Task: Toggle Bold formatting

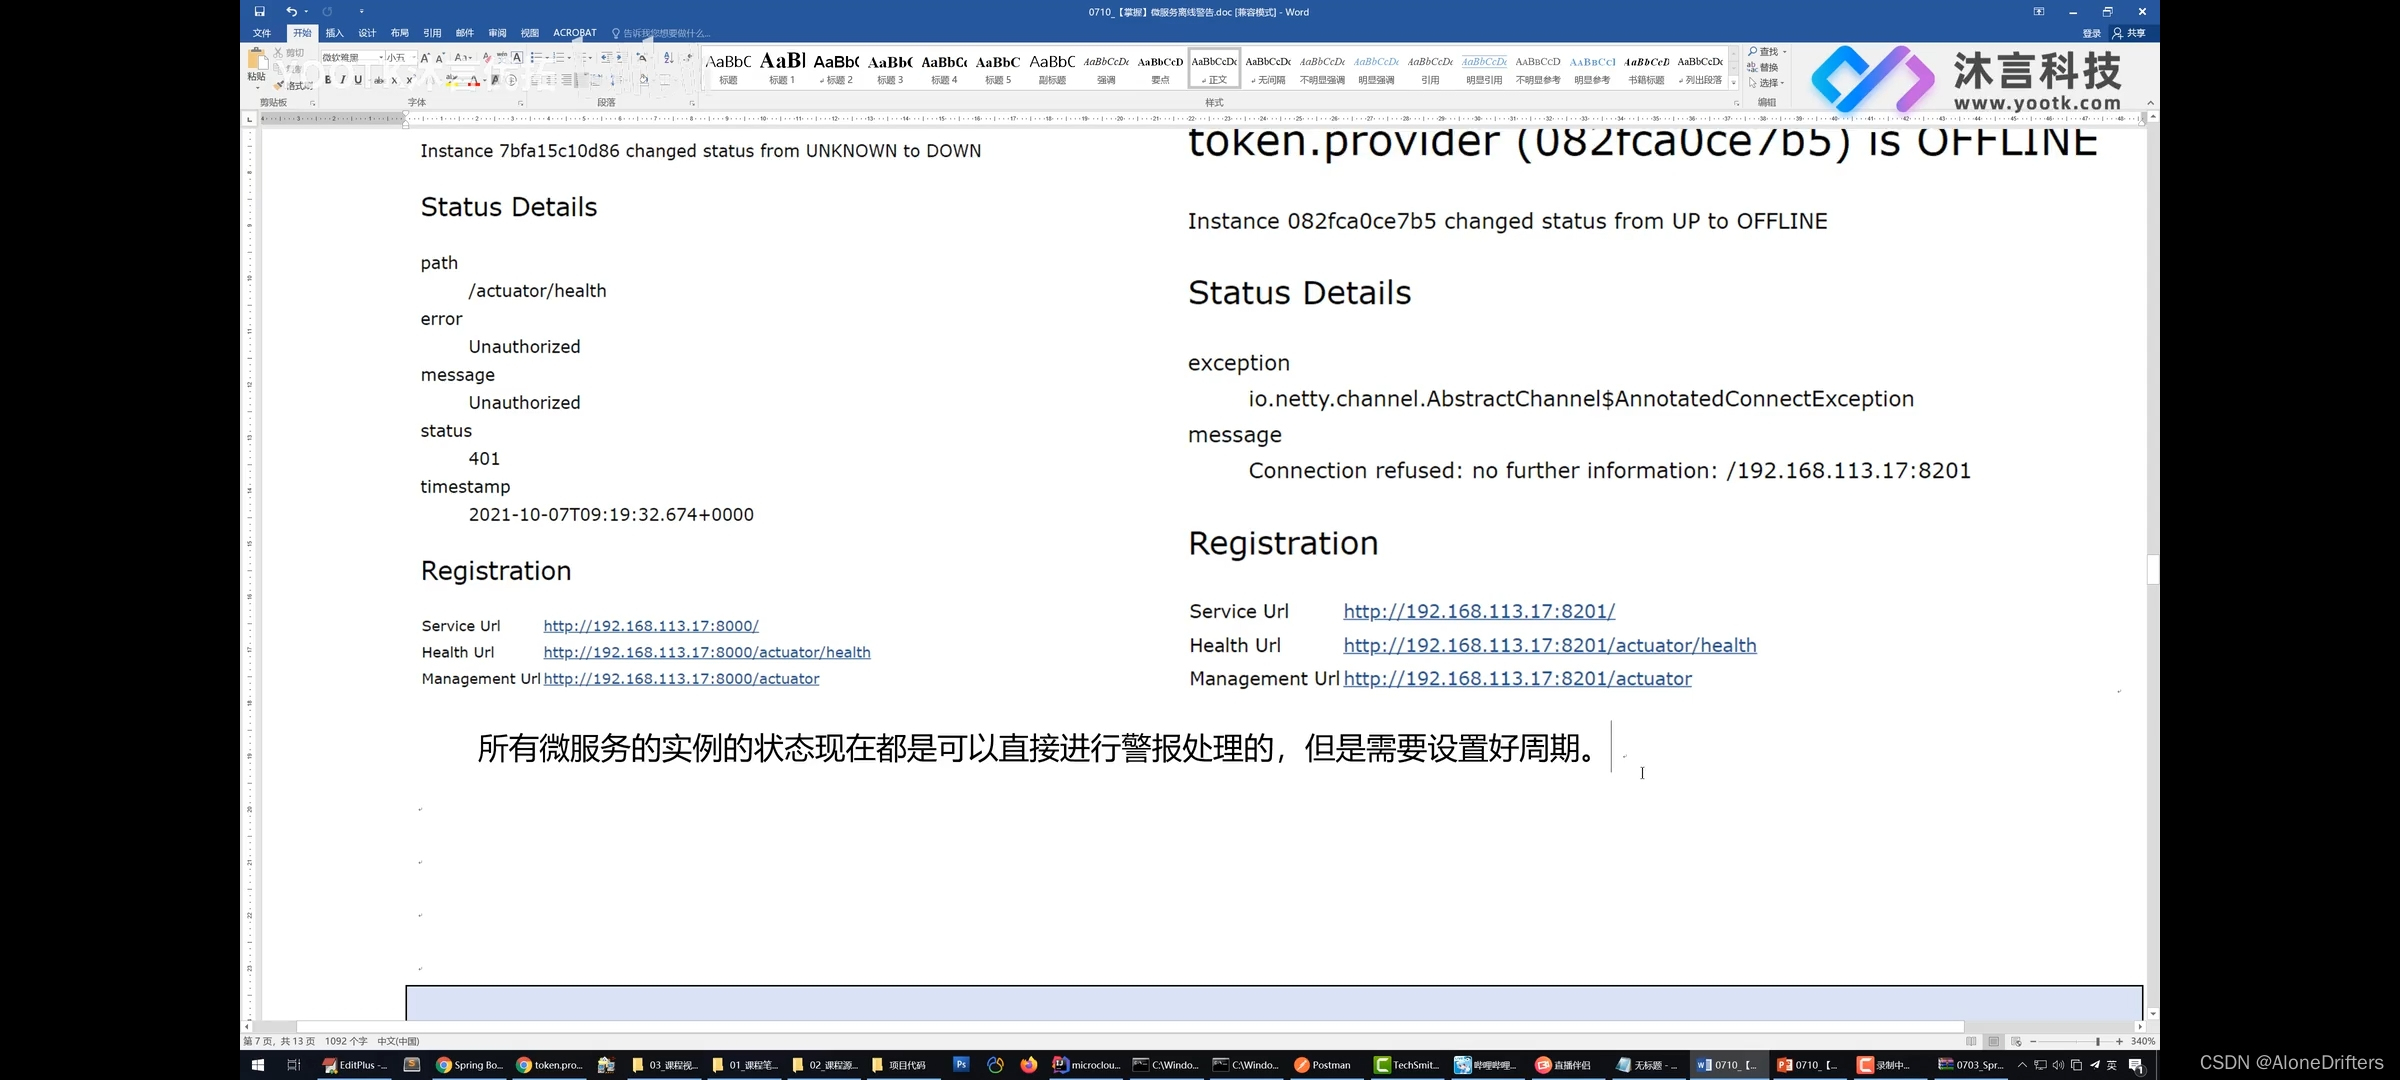Action: pyautogui.click(x=328, y=80)
